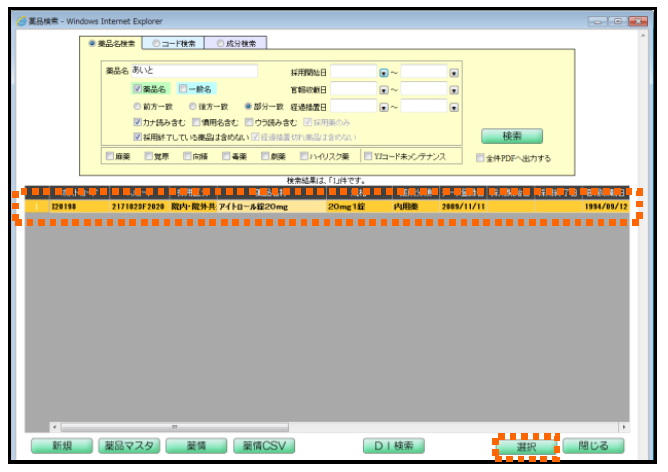Screen dimensions: 668x472
Task: Open the 経過措置日 end date picker
Action: pyautogui.click(x=453, y=106)
